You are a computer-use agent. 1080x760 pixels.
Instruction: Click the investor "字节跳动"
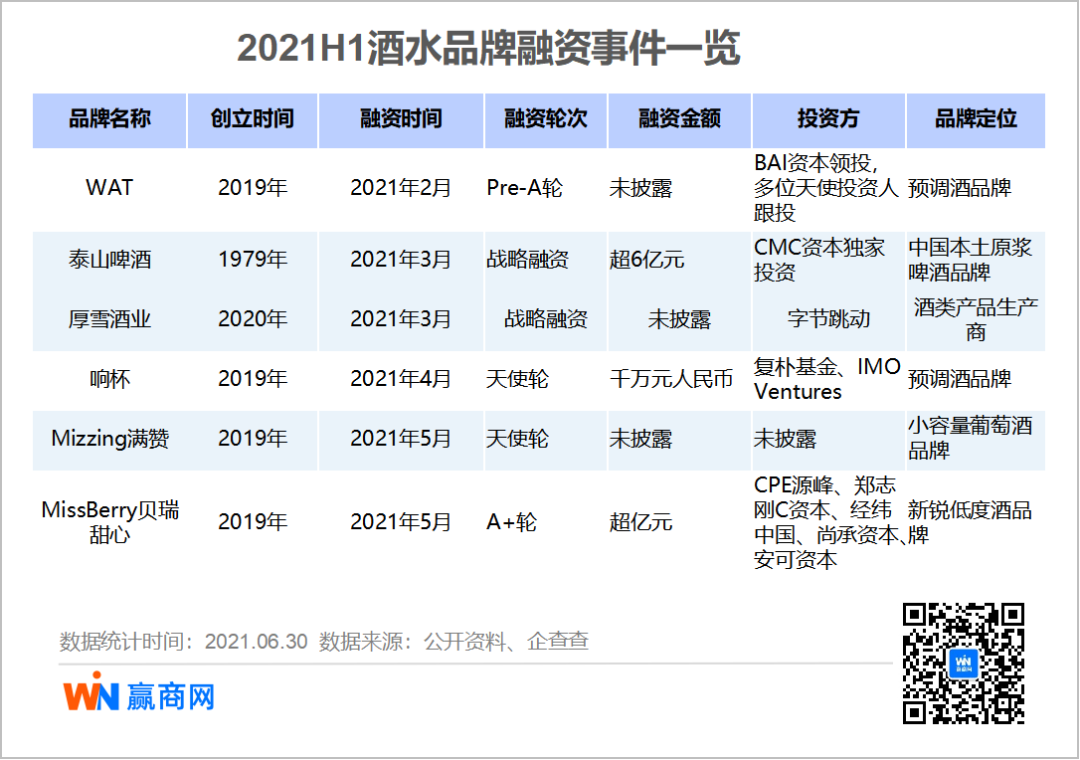829,319
